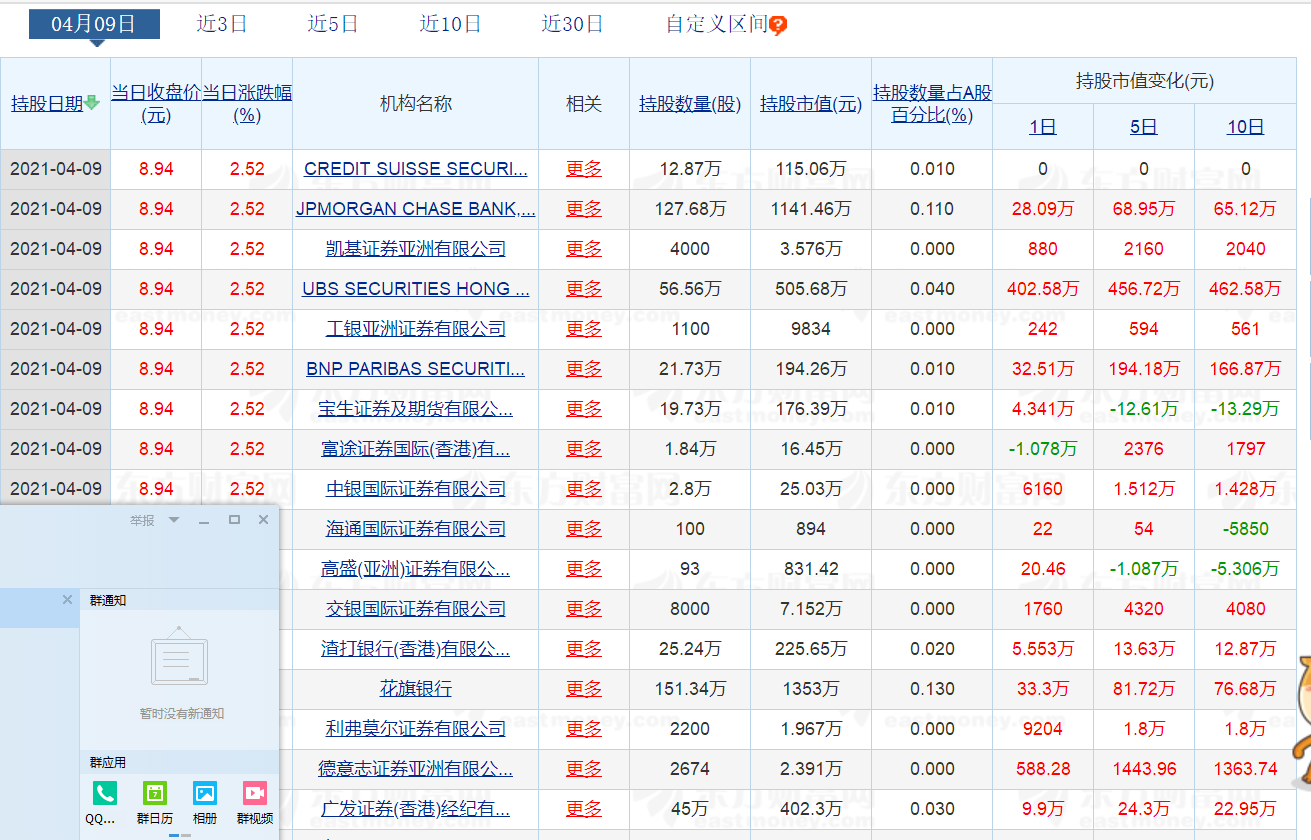Click 更多 in 花旗银行 row
The image size is (1311, 840).
pos(584,689)
